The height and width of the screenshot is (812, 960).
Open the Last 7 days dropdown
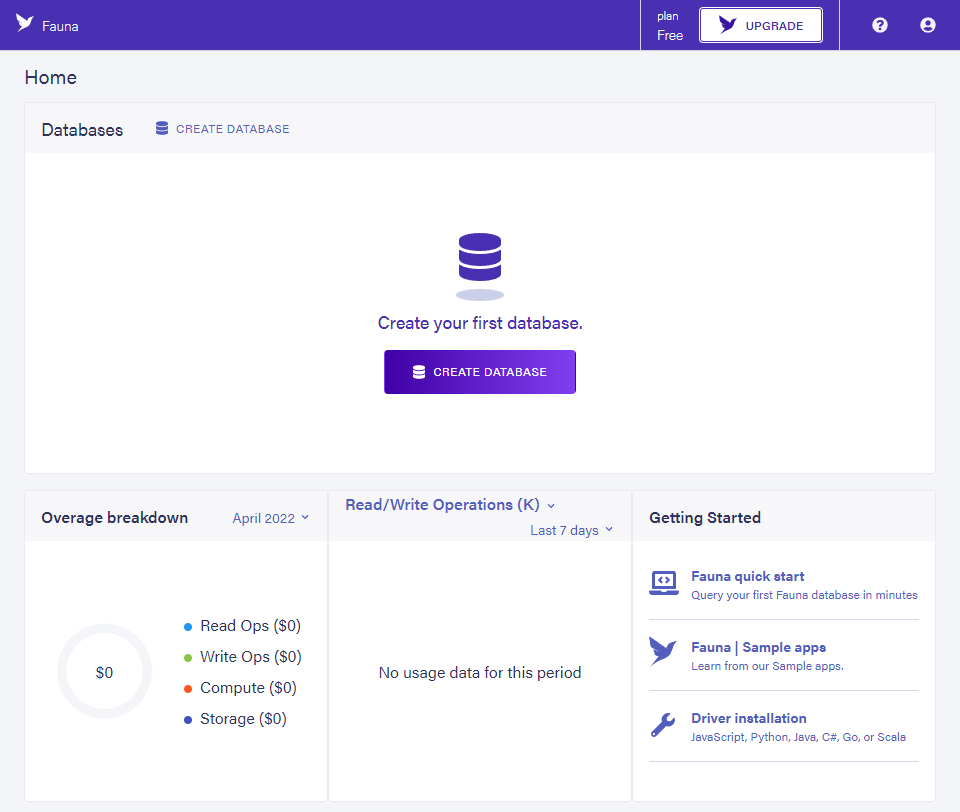571,530
